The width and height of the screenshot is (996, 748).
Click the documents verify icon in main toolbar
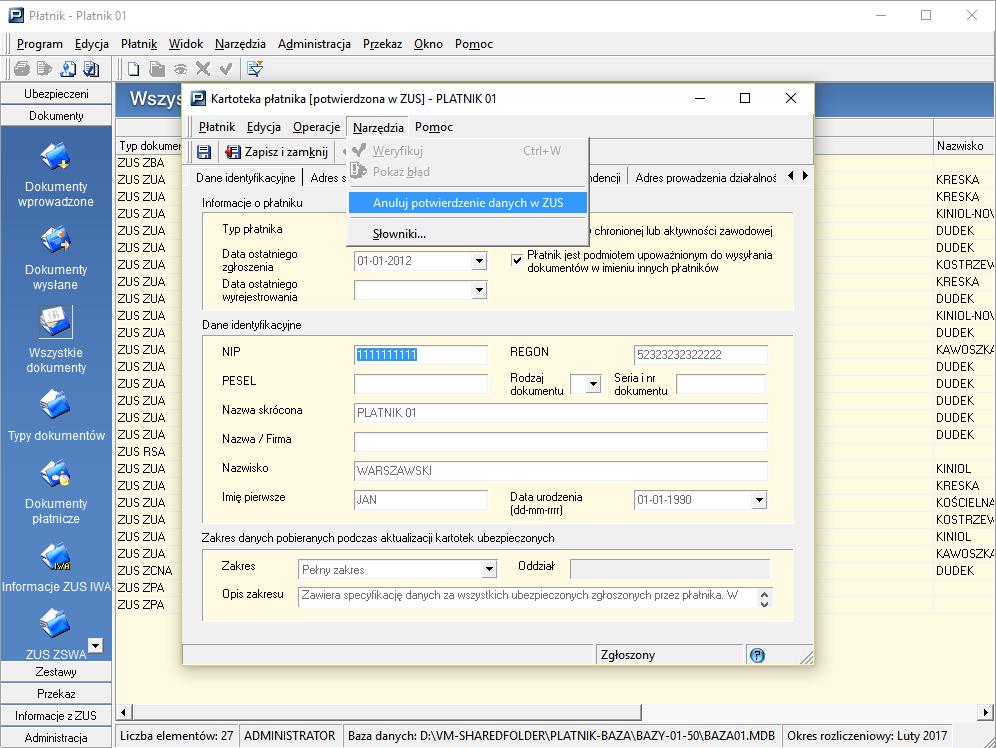coord(91,69)
